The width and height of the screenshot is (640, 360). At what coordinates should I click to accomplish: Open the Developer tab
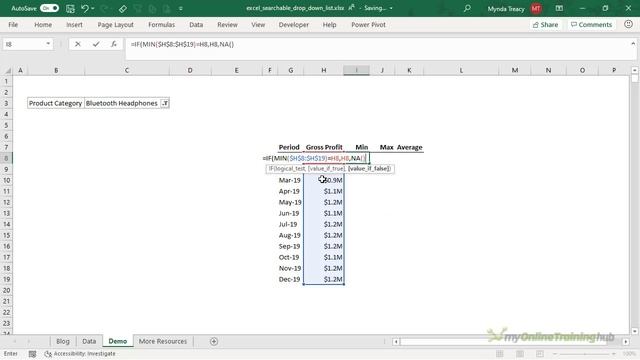click(293, 24)
